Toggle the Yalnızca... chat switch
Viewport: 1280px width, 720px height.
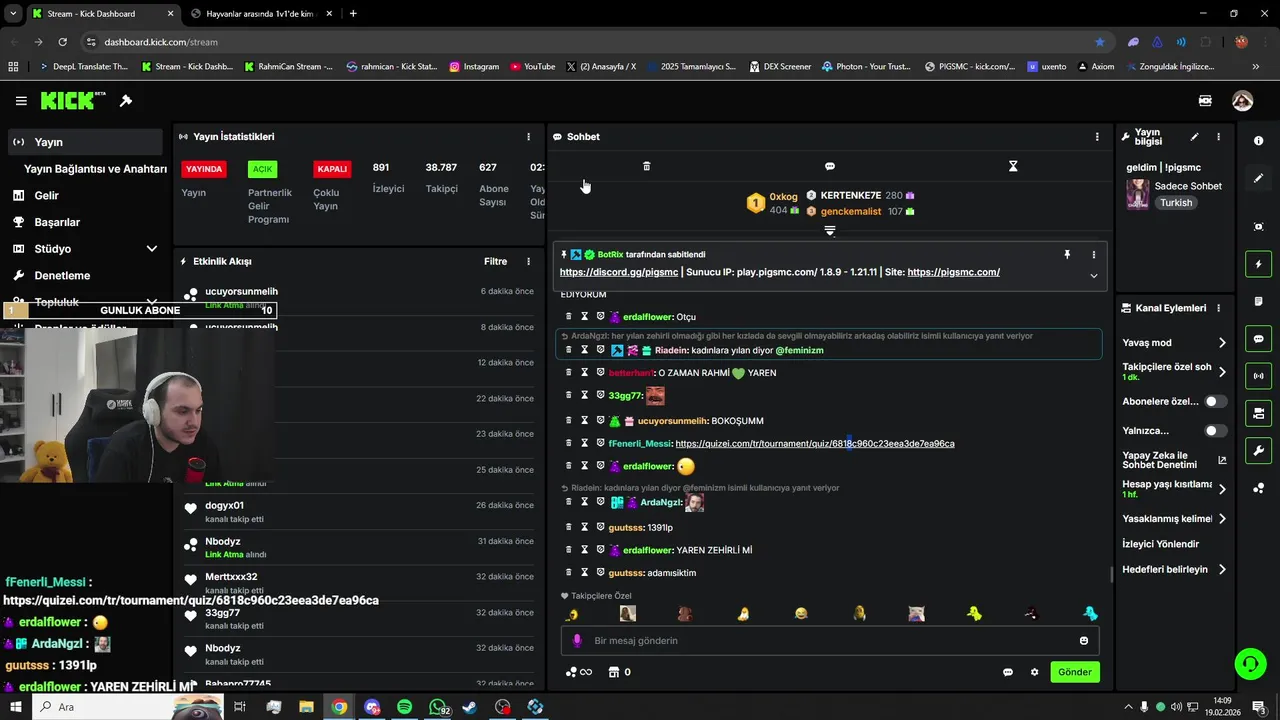tap(1215, 431)
